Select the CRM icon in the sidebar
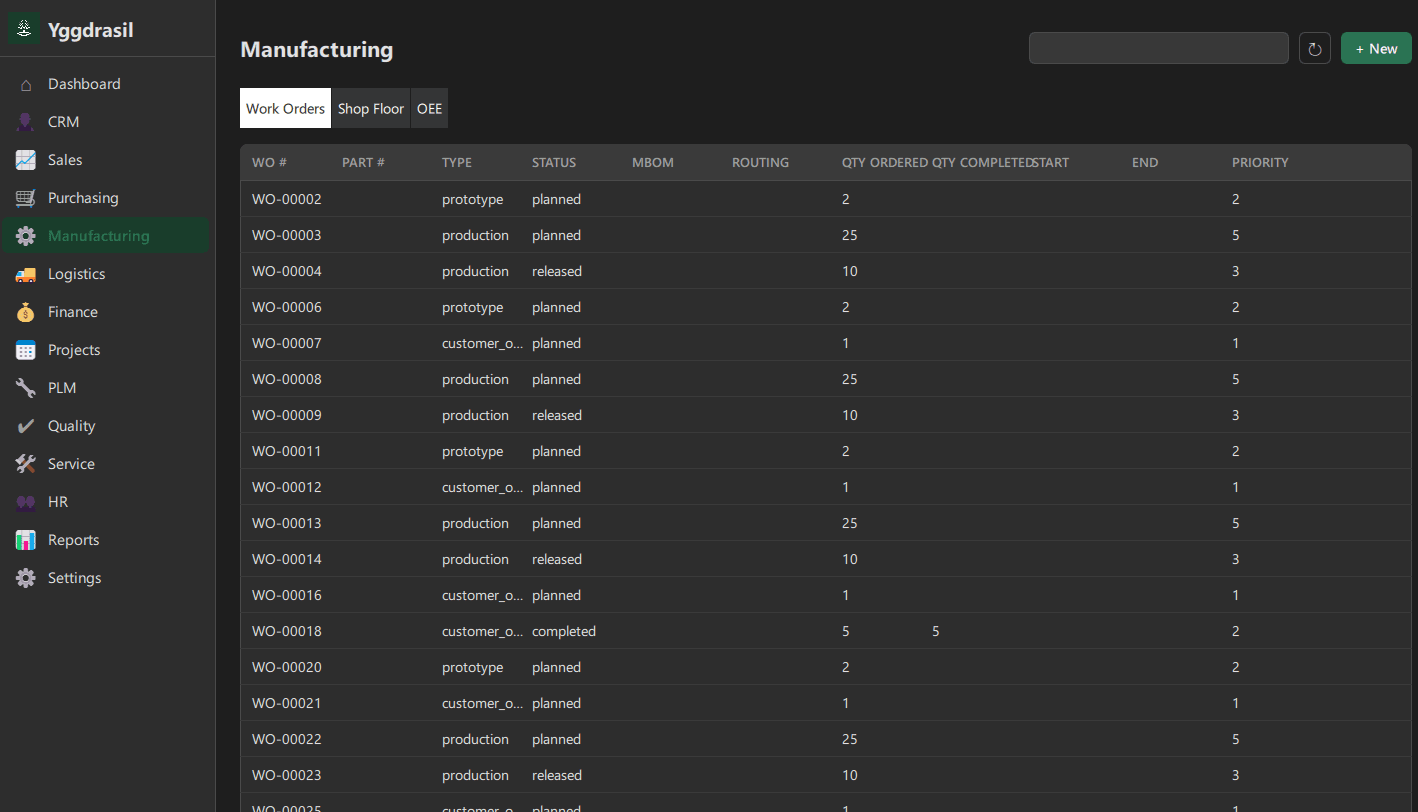Screen dimensions: 1418x812 pos(25,121)
